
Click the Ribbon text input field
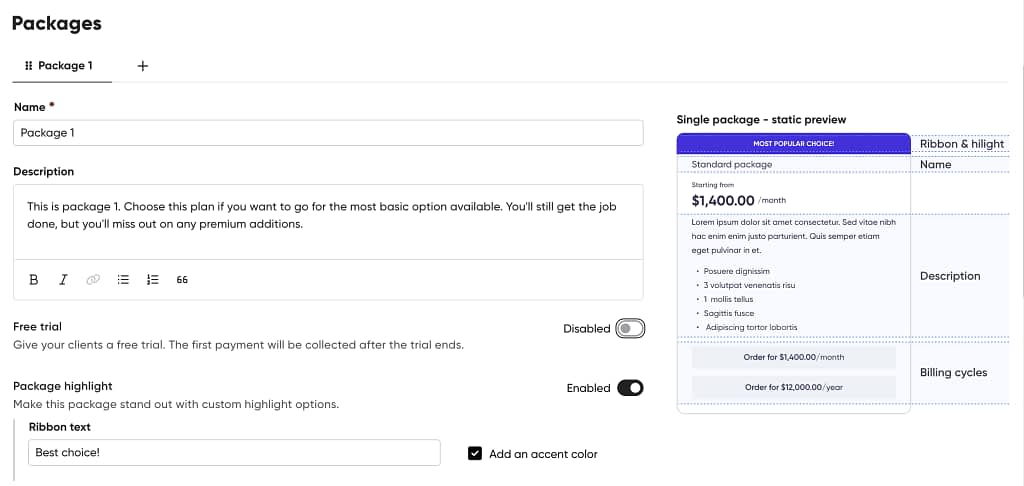pyautogui.click(x=234, y=452)
